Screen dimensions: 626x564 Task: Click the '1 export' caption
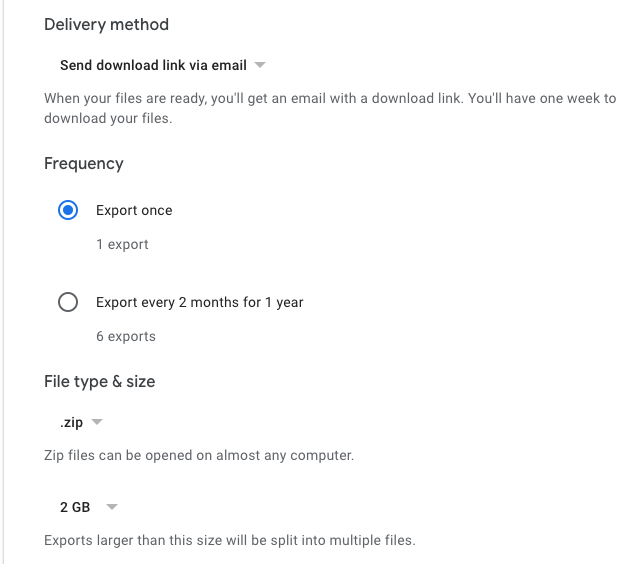(x=122, y=244)
